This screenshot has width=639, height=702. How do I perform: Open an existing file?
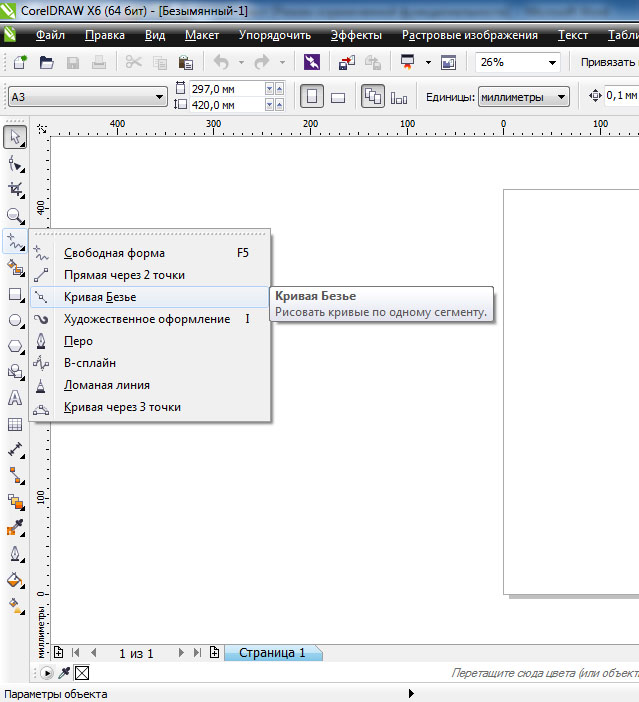pos(47,62)
